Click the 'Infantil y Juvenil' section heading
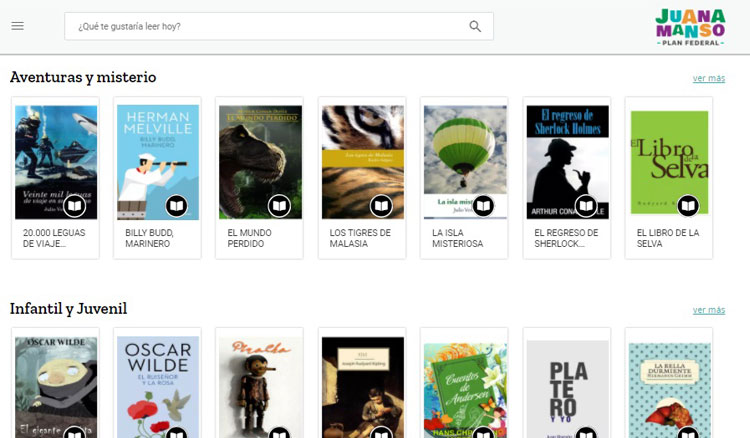Screen dimensions: 750x438 coord(68,308)
